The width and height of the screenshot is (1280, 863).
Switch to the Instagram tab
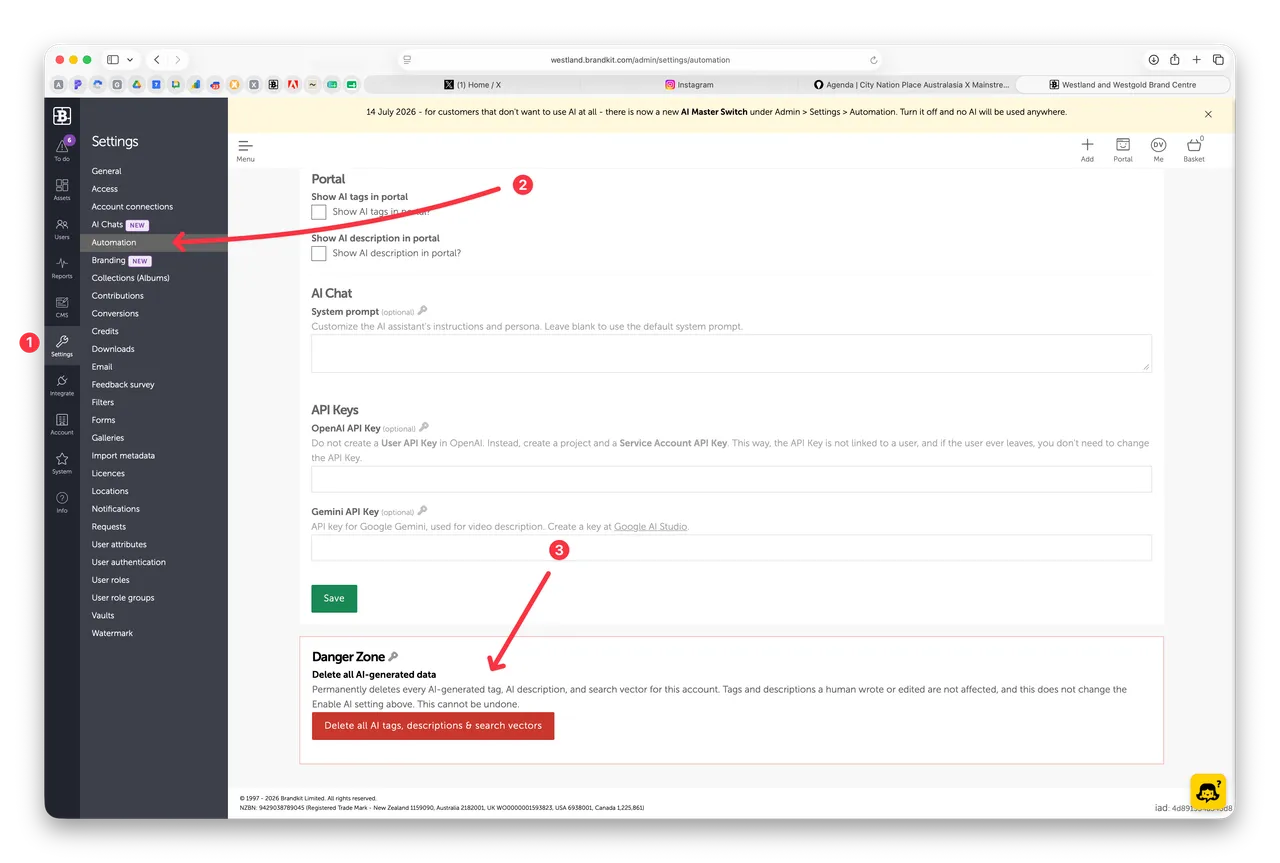[689, 85]
